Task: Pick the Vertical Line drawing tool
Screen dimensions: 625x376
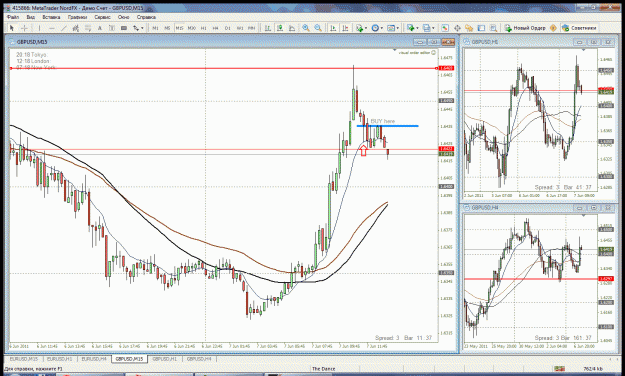Action: 39,28
